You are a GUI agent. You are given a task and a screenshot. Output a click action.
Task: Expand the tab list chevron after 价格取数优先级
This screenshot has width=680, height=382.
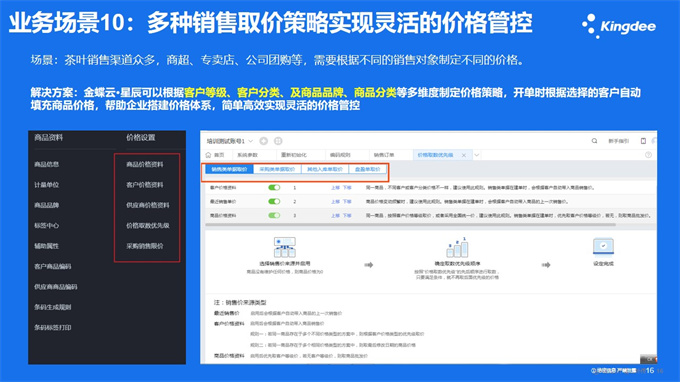point(477,155)
